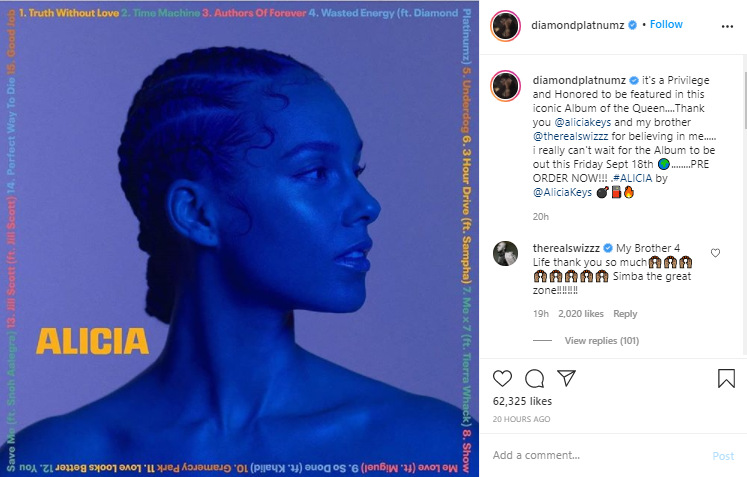
Task: Open comments via the speech bubble icon
Action: (x=535, y=378)
